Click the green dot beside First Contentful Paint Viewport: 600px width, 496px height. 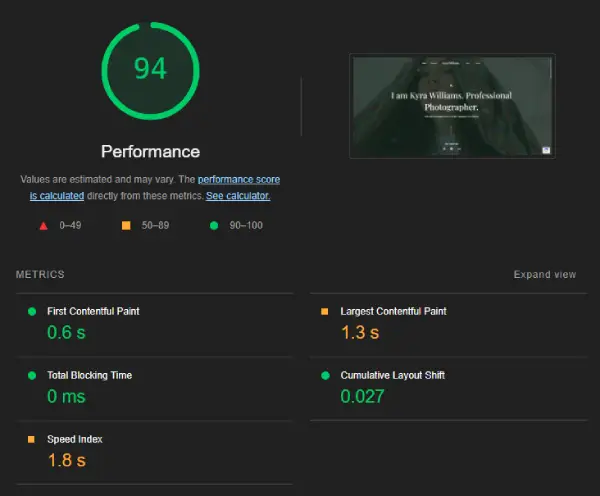pos(31,311)
